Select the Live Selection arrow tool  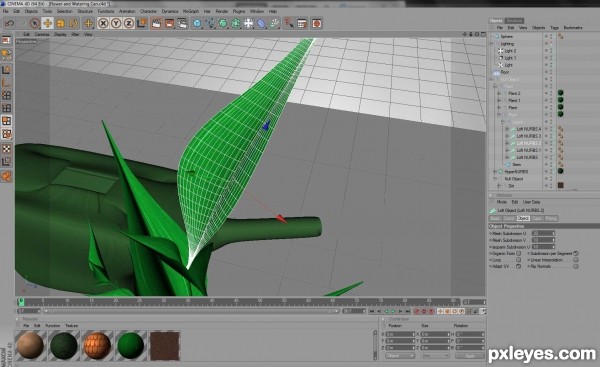tap(35, 23)
